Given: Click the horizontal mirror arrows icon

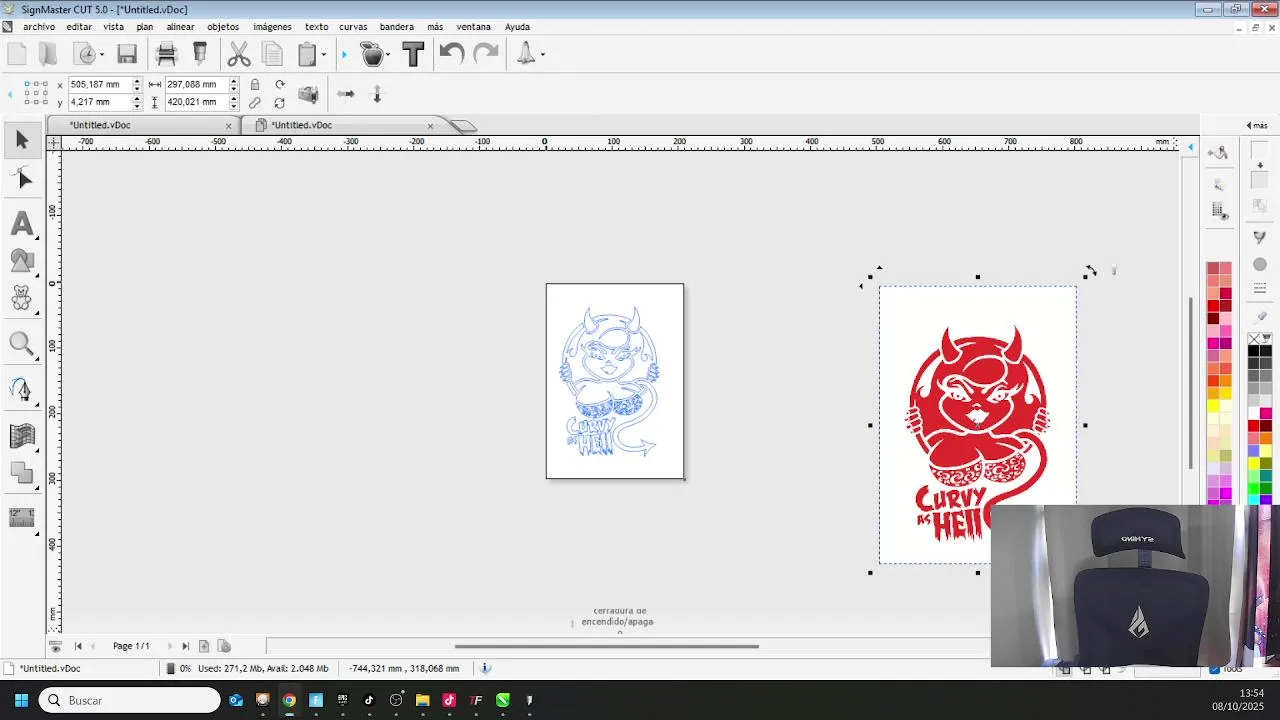Looking at the screenshot, I should click(345, 94).
